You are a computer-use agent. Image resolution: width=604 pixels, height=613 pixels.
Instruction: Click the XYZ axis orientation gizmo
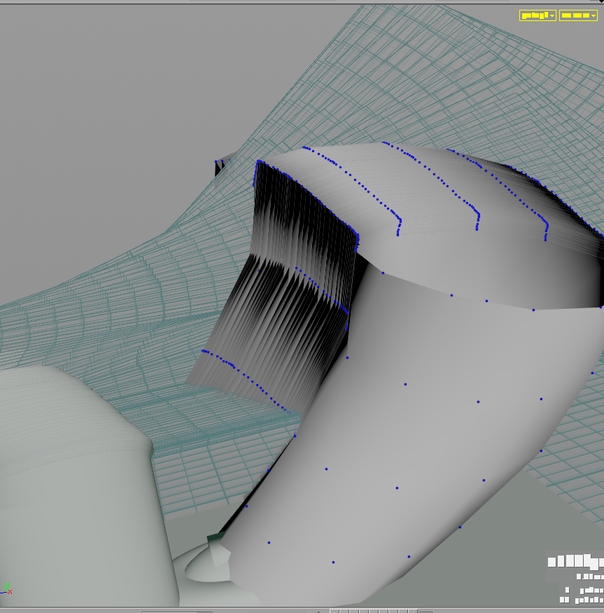(7, 588)
